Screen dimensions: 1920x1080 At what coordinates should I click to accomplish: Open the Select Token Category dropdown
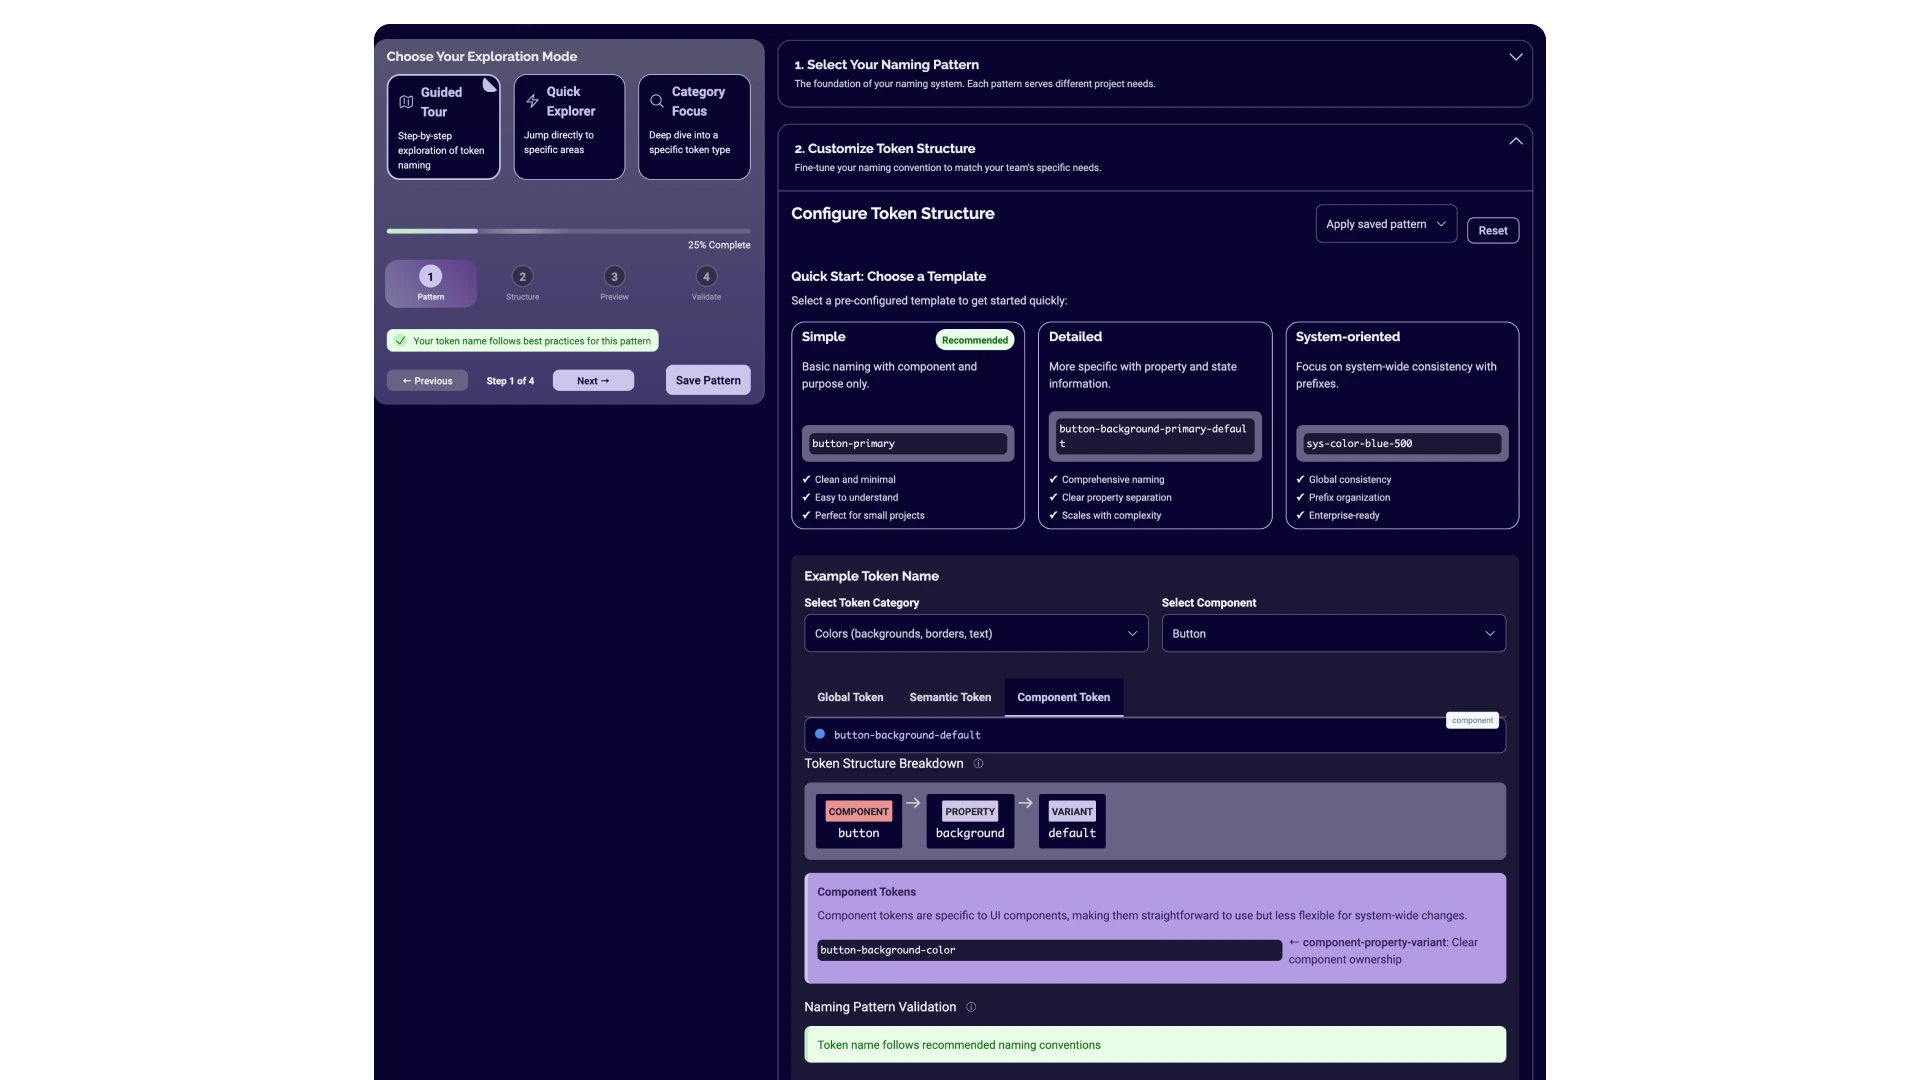click(976, 634)
